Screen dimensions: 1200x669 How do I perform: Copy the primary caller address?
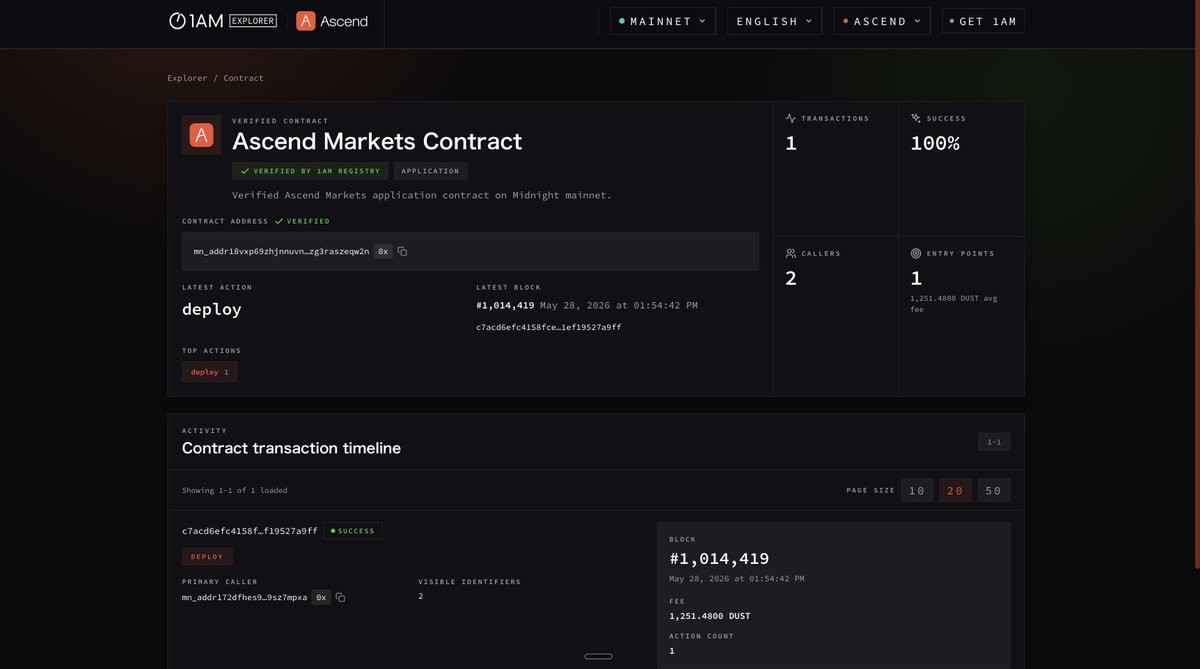340,597
